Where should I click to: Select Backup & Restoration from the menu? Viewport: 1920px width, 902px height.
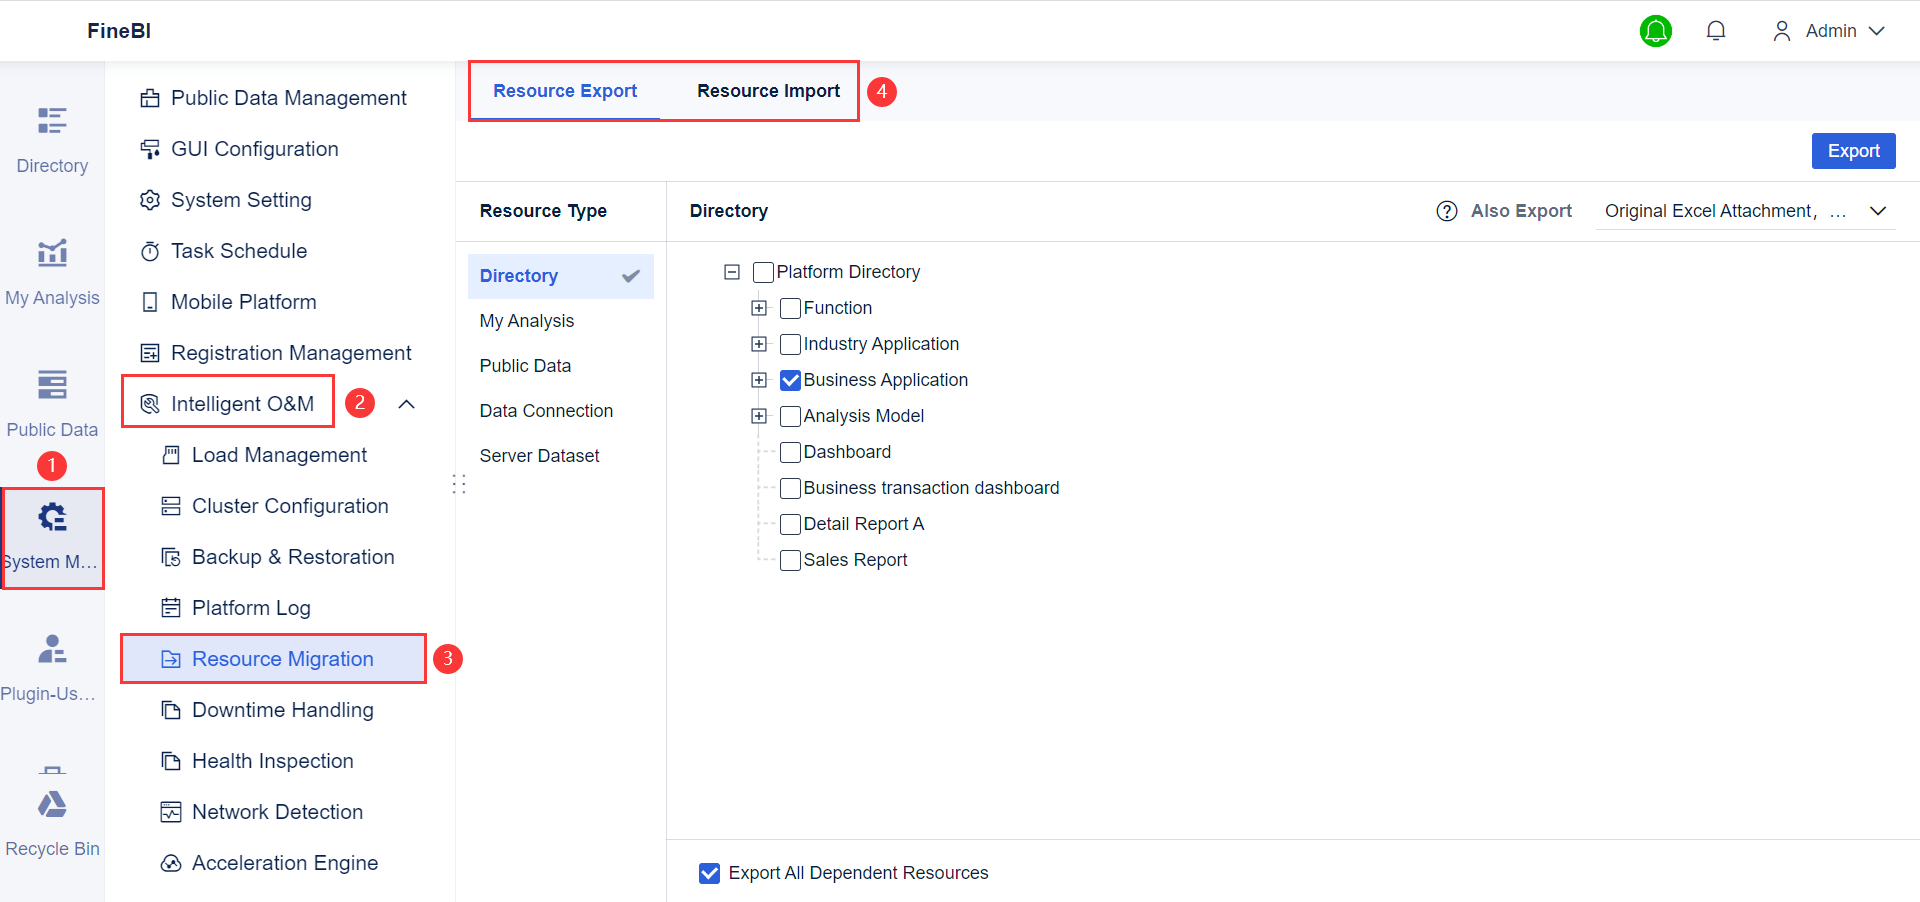[293, 557]
